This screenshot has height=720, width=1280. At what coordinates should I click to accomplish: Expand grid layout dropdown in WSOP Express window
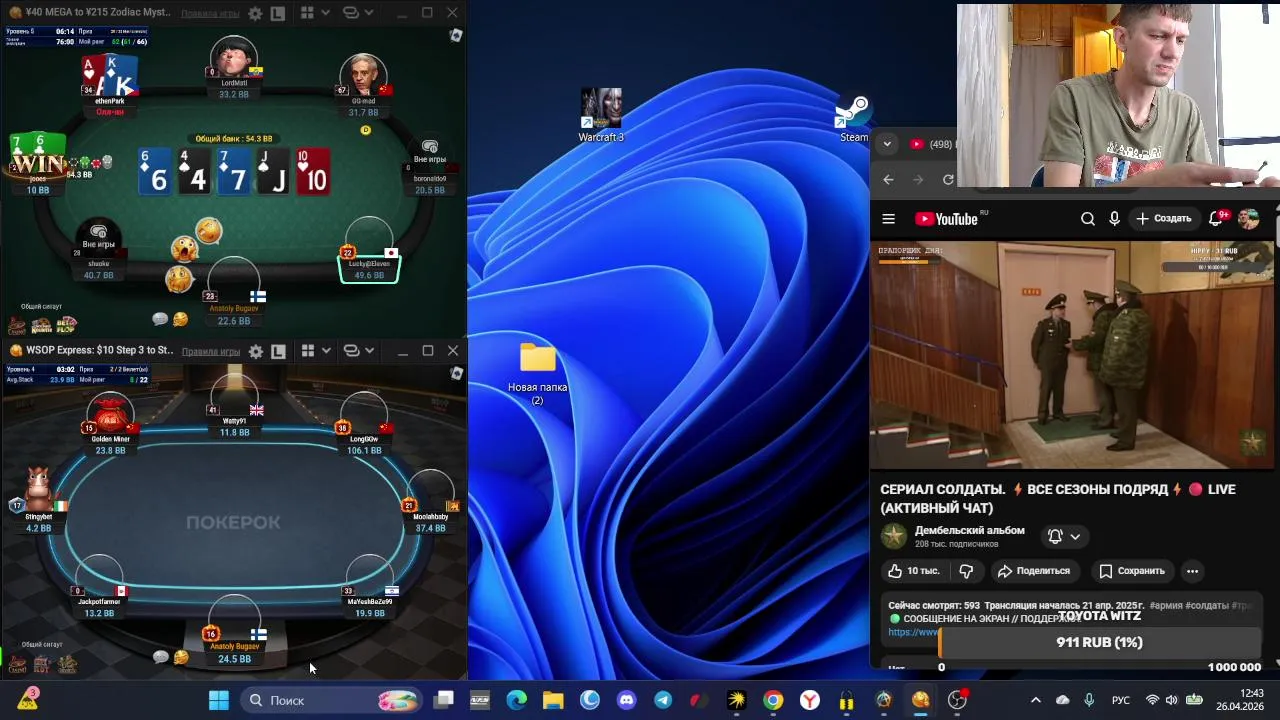326,351
